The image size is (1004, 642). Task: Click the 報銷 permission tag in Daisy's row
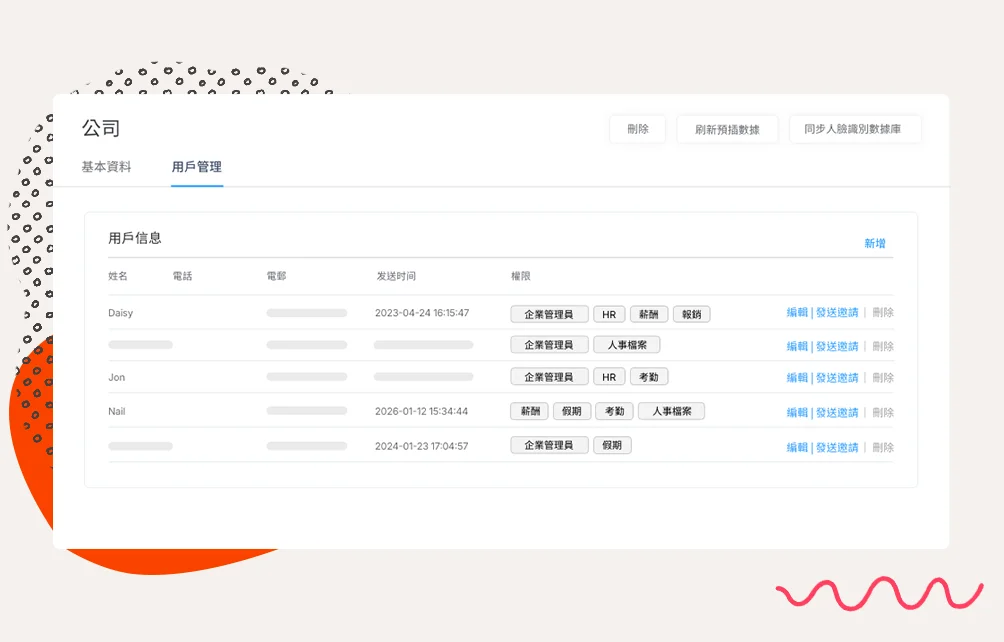click(x=691, y=314)
